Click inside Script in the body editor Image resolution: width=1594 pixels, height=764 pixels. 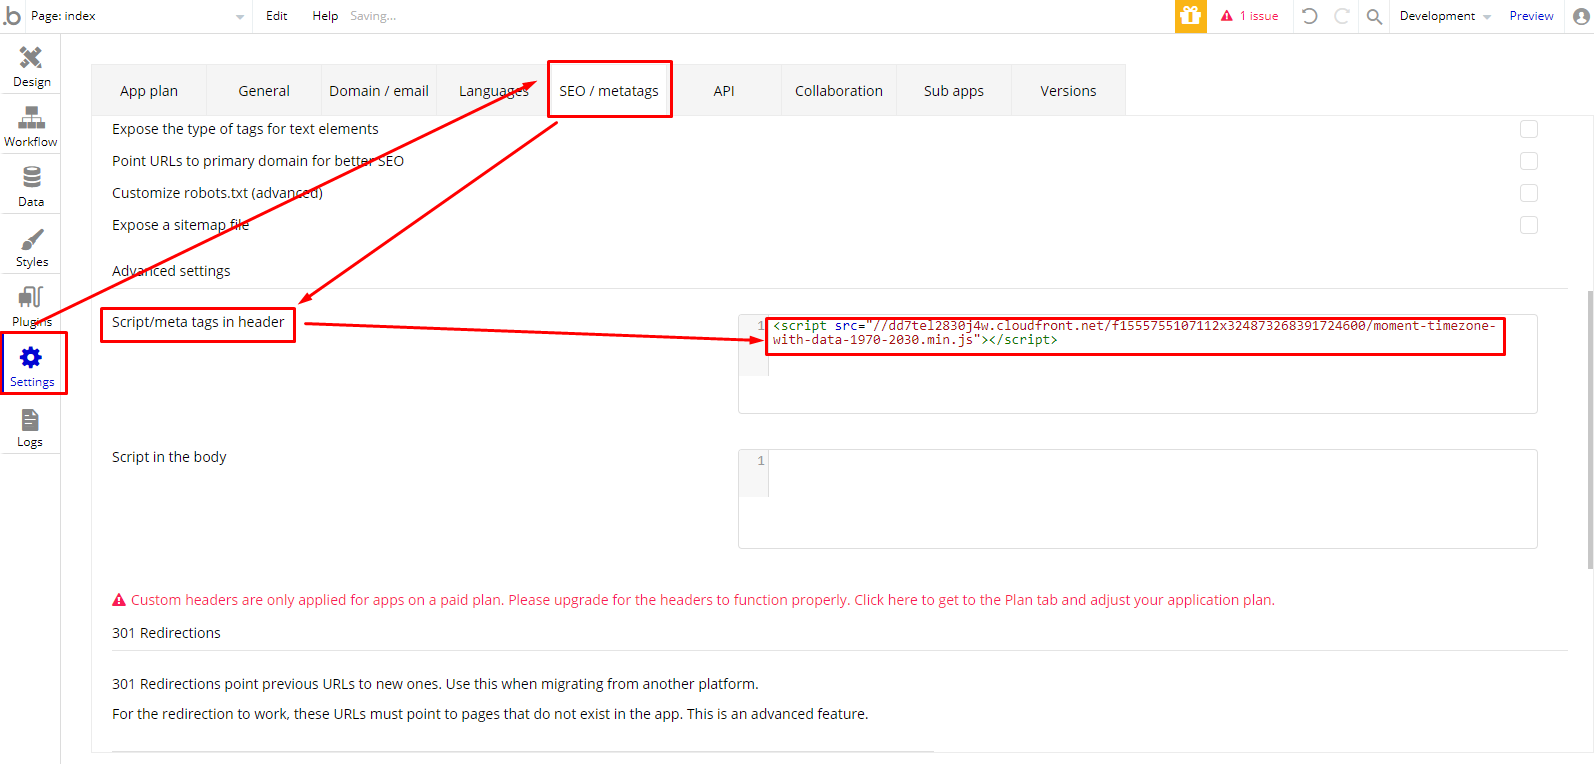pyautogui.click(x=1138, y=499)
